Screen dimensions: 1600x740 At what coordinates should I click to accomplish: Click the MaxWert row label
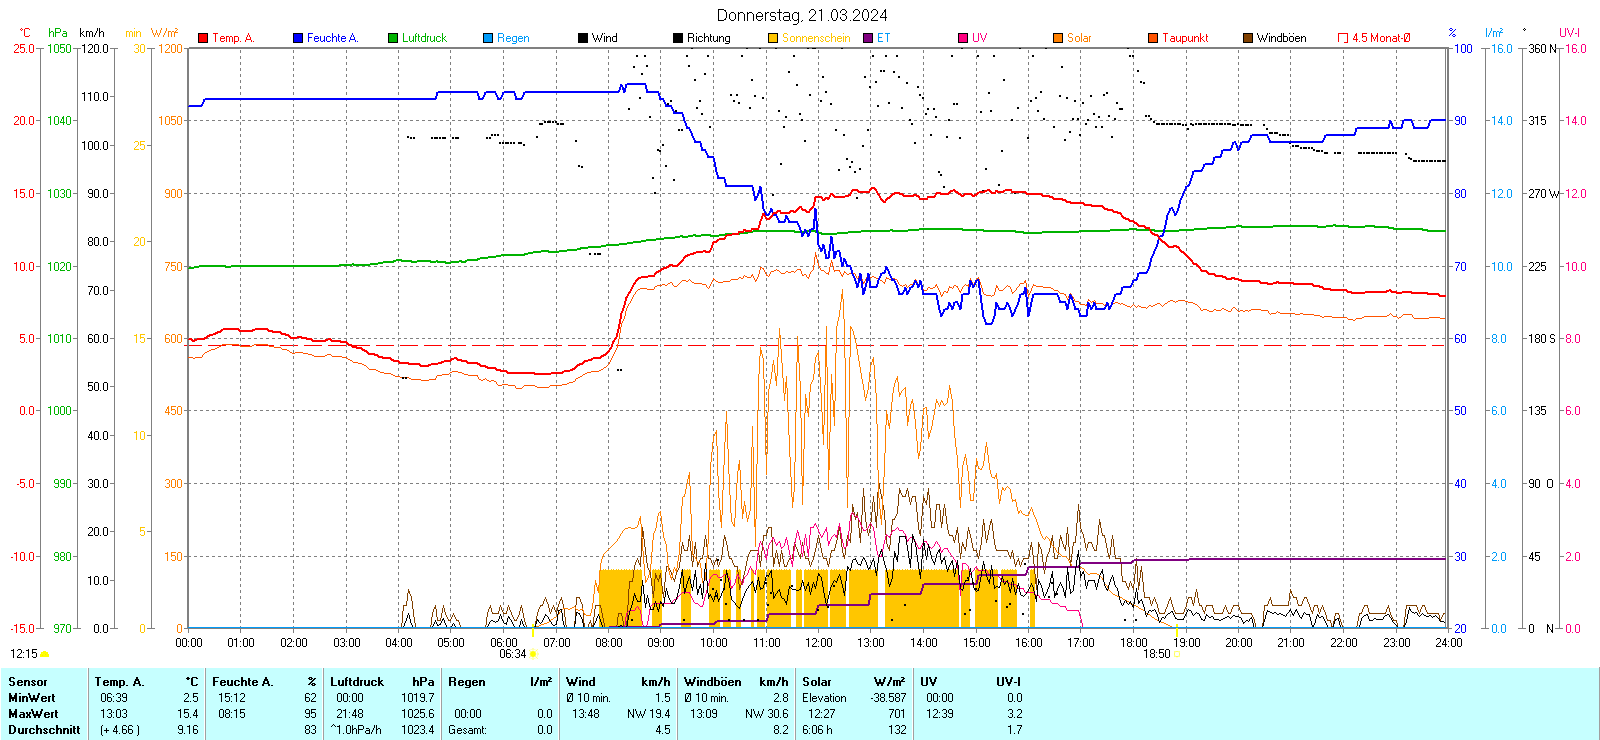(33, 714)
